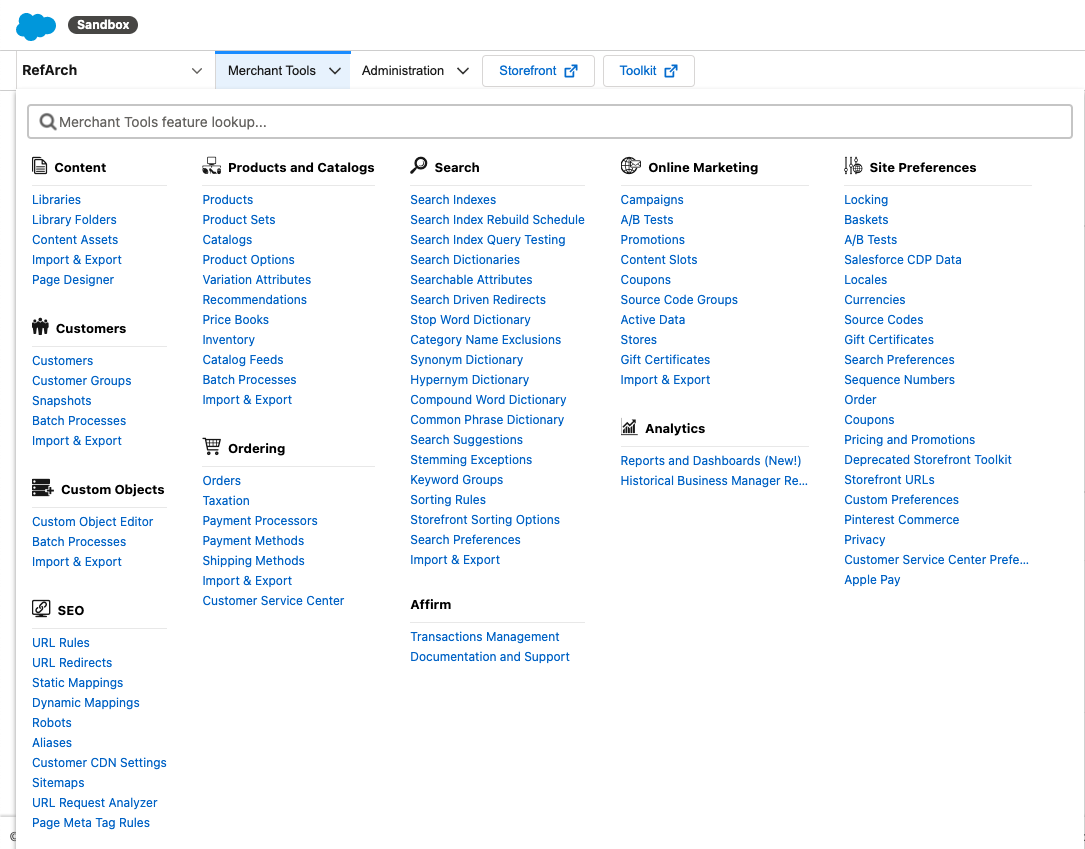The image size is (1085, 849).
Task: Open Price Books
Action: 235,320
